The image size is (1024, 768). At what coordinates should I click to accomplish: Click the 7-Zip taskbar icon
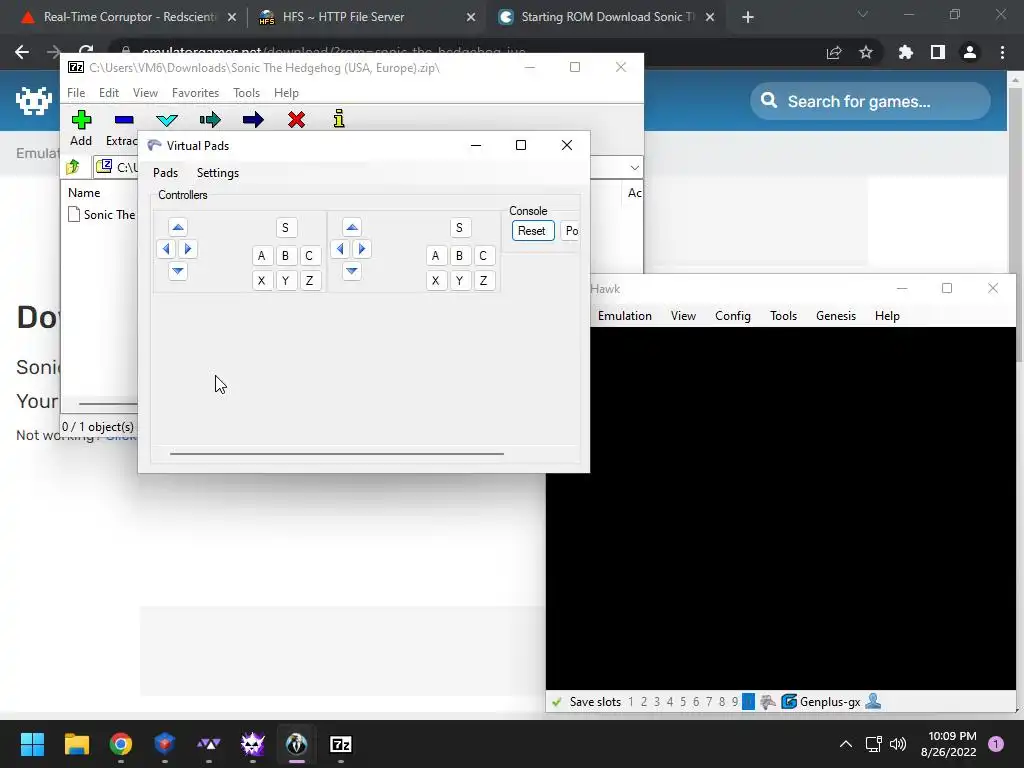pos(340,744)
